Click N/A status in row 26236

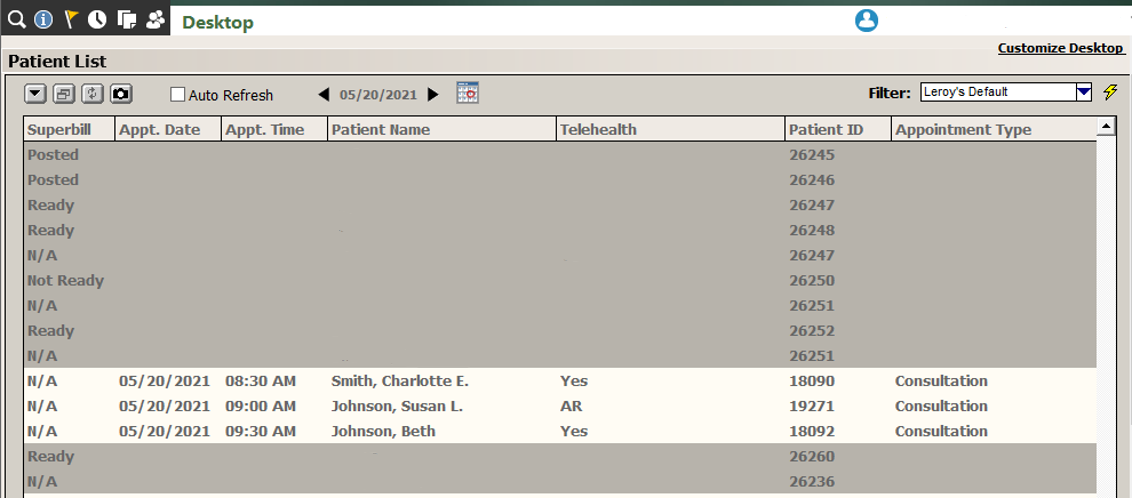pyautogui.click(x=42, y=481)
